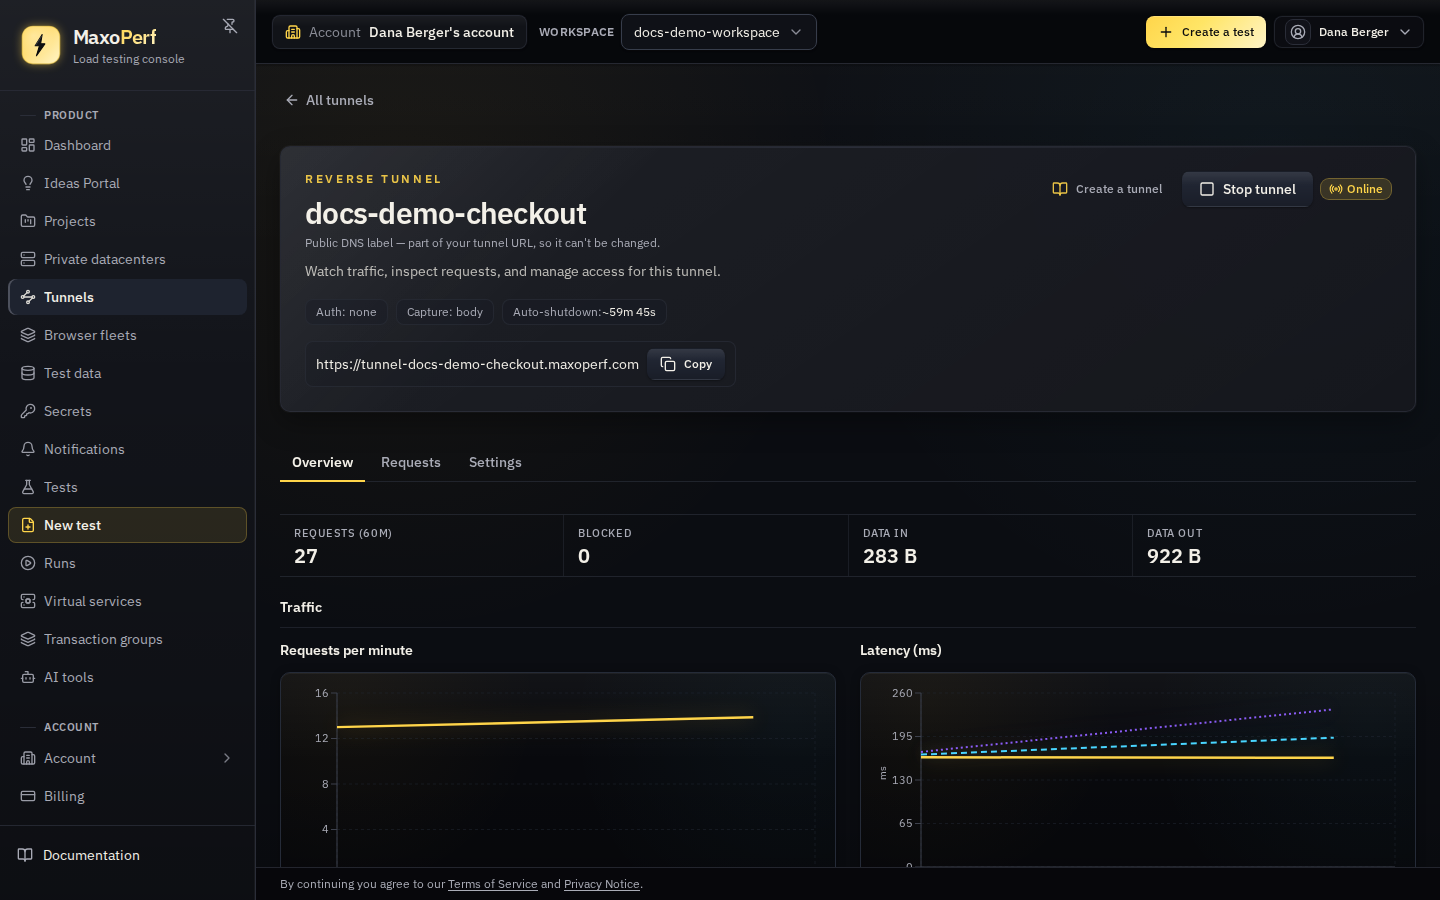
Task: Click the AI tools robot icon
Action: [28, 677]
